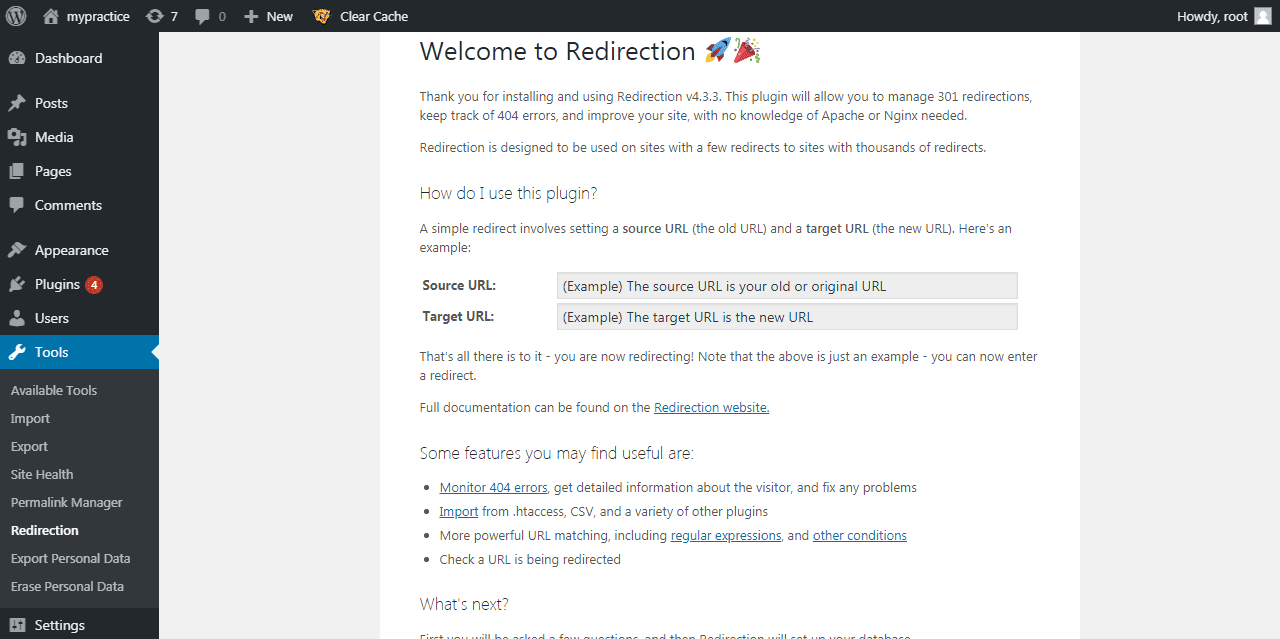Open the mypractice home icon
The image size is (1280, 639).
51,16
